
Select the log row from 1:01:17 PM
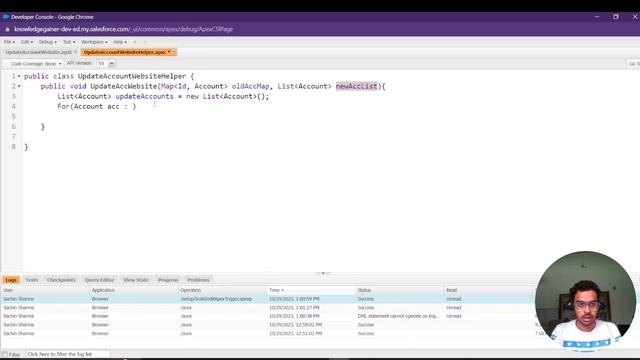click(x=267, y=308)
